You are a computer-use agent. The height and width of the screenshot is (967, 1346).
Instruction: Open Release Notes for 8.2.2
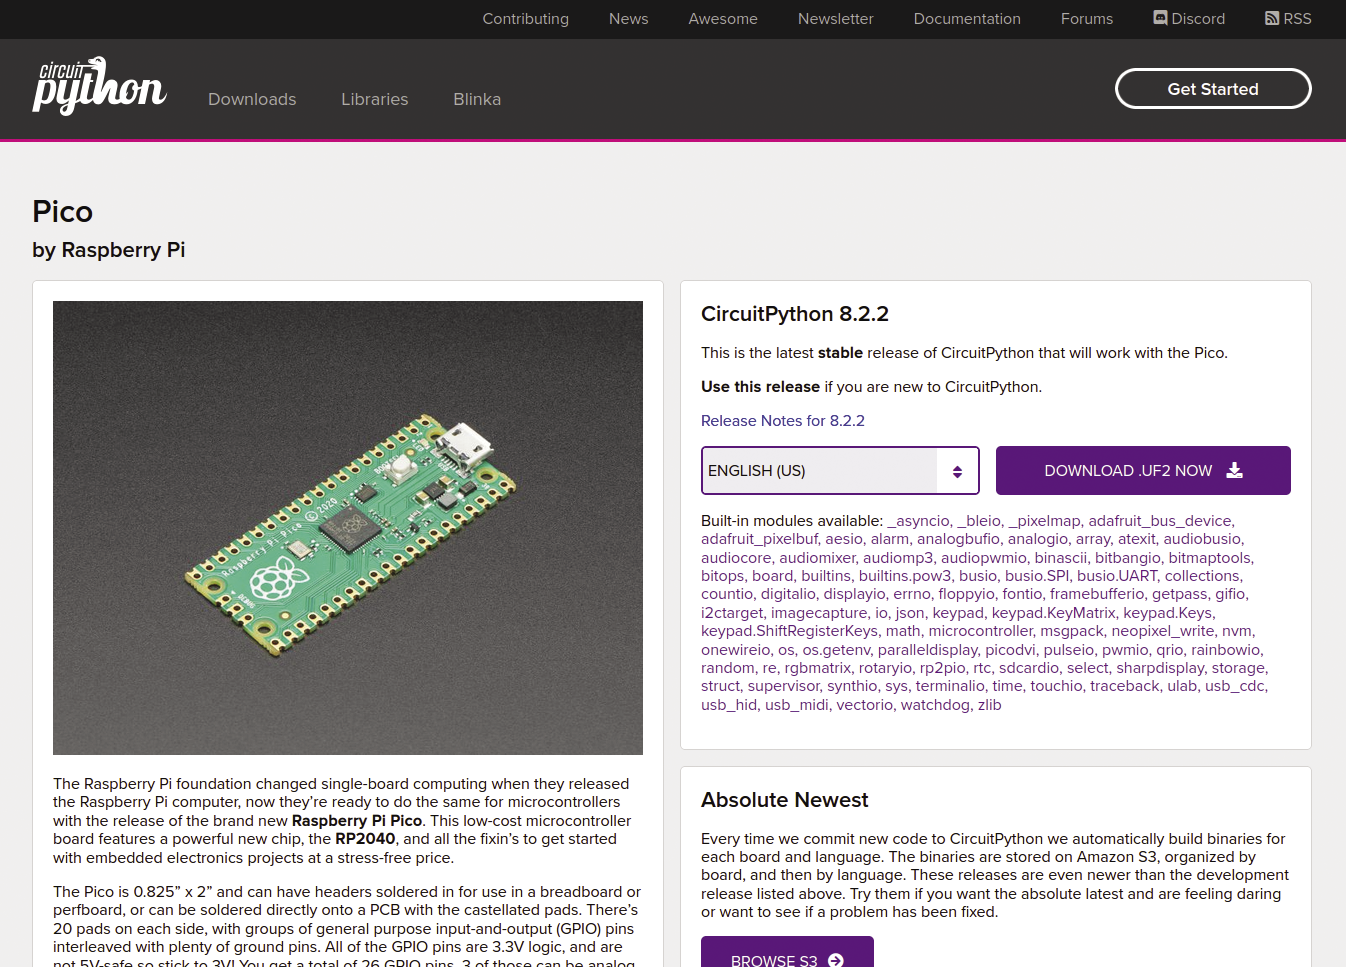[783, 421]
